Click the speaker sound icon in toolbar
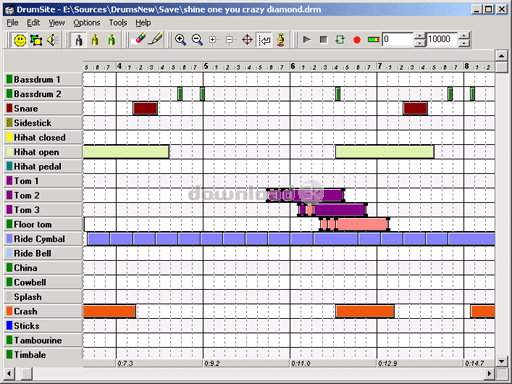Viewport: 512px width, 384px height. click(x=53, y=40)
